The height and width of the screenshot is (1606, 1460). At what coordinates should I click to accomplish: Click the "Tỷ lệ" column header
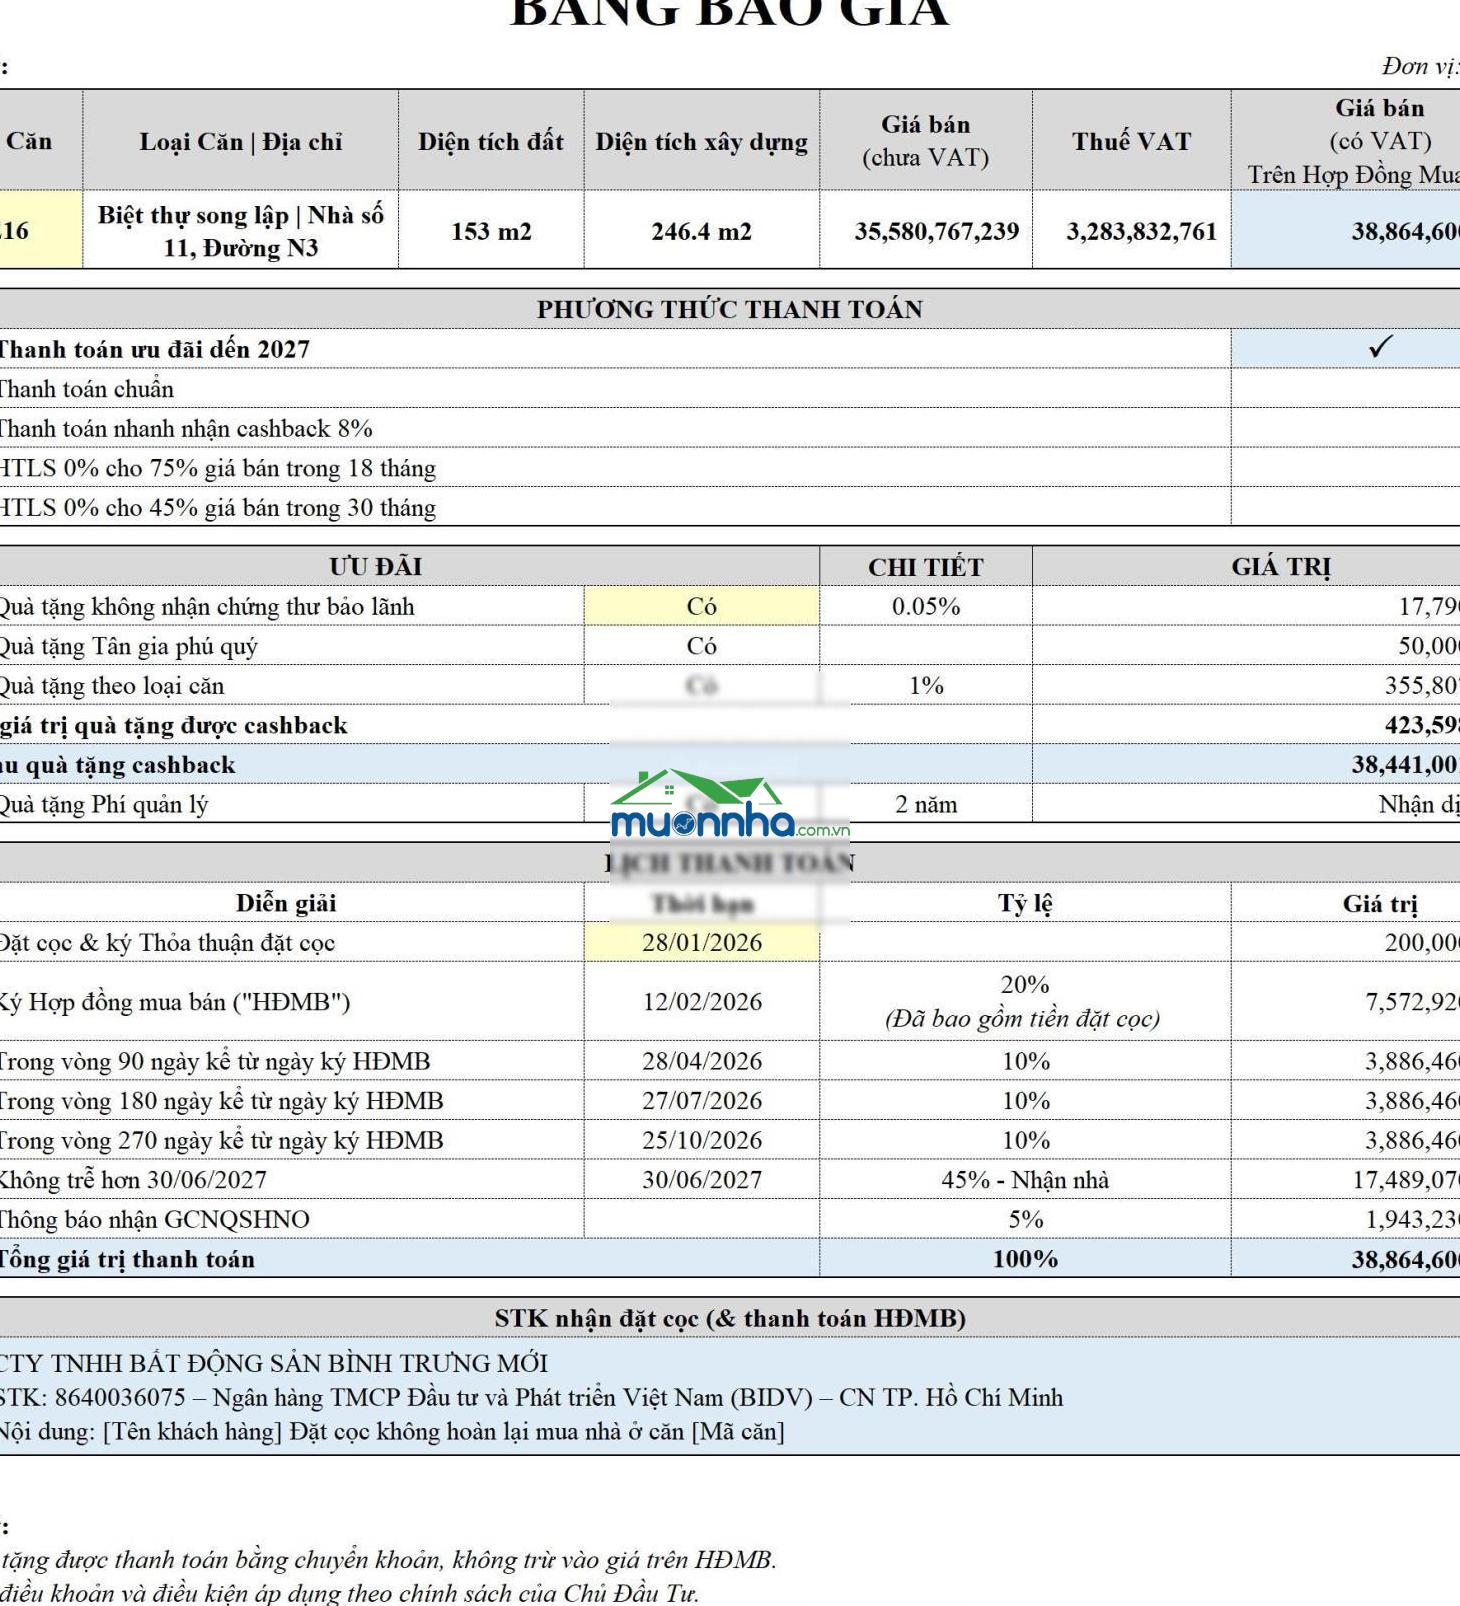coord(1025,903)
